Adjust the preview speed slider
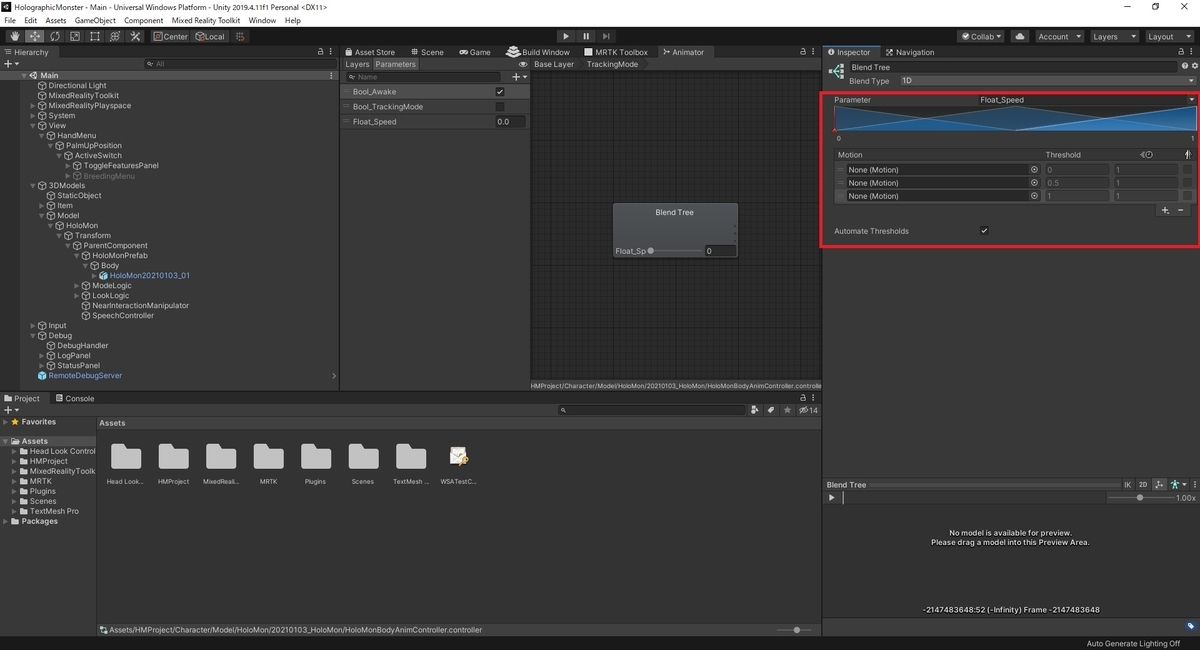Viewport: 1200px width, 650px height. 1140,497
